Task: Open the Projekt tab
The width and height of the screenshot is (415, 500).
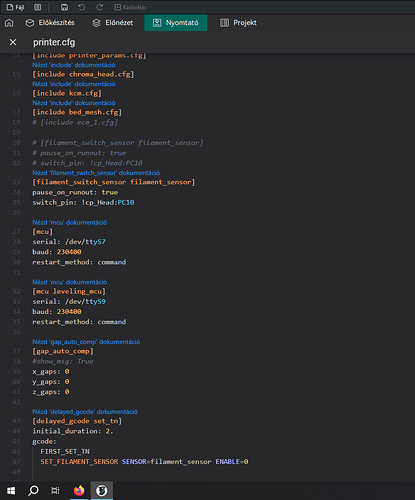Action: pos(238,23)
